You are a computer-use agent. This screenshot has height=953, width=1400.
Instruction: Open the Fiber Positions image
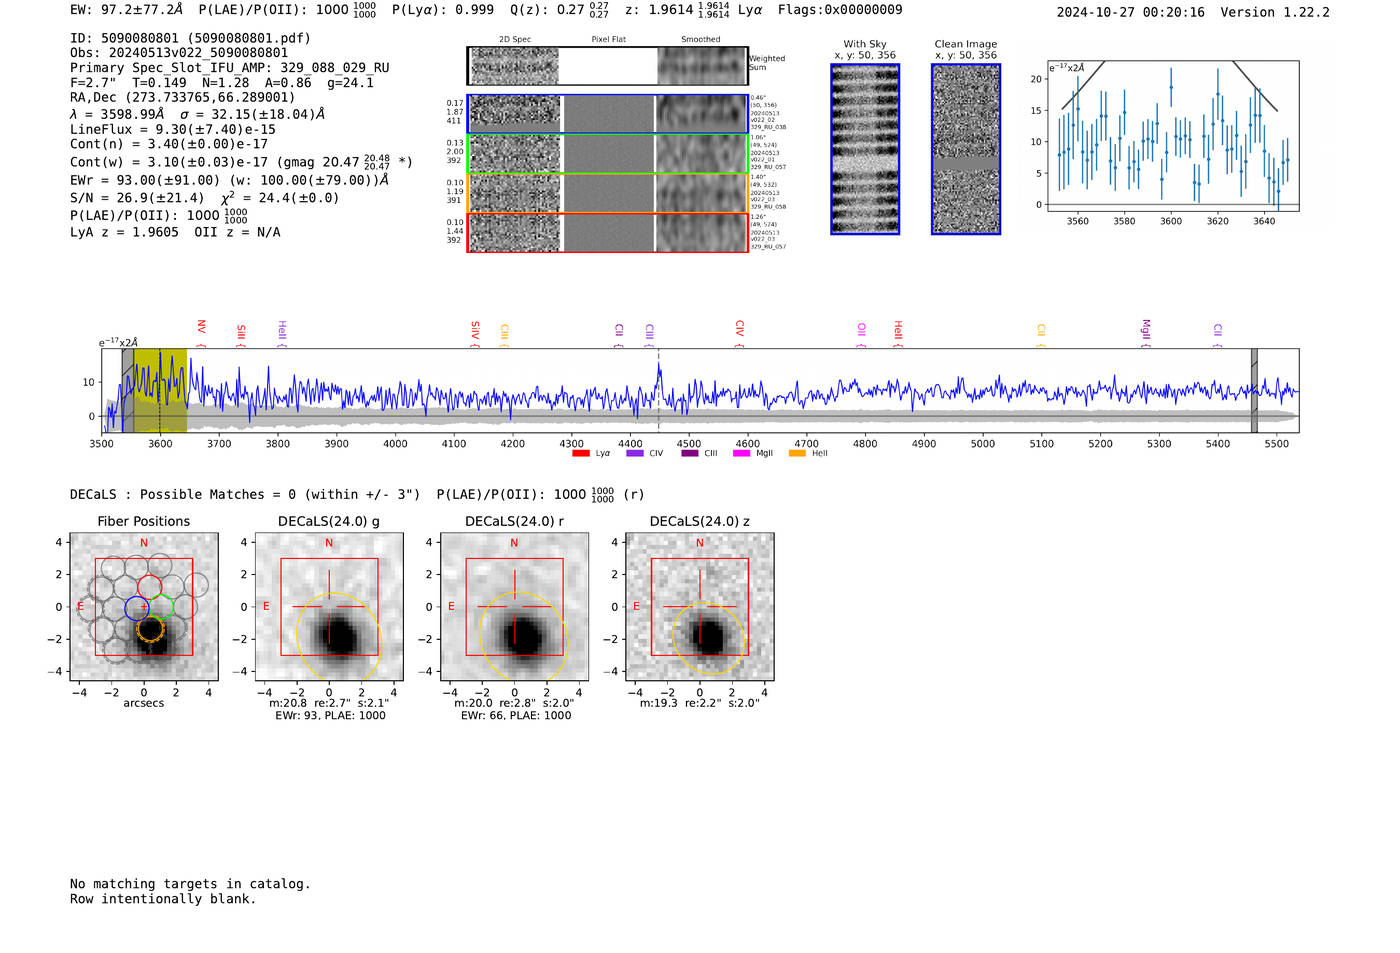coord(144,606)
